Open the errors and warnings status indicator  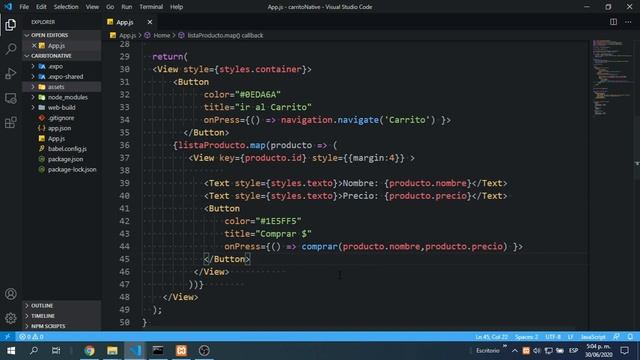click(x=31, y=337)
